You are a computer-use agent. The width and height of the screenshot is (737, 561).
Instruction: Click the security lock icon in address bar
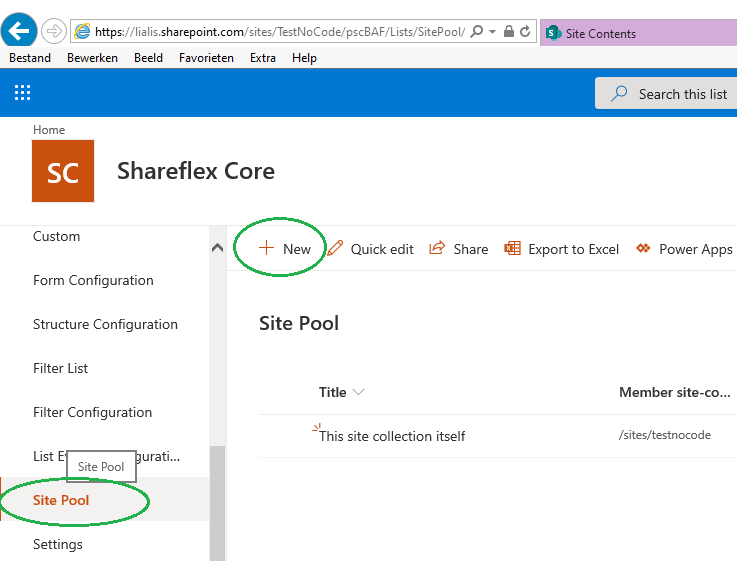[509, 31]
